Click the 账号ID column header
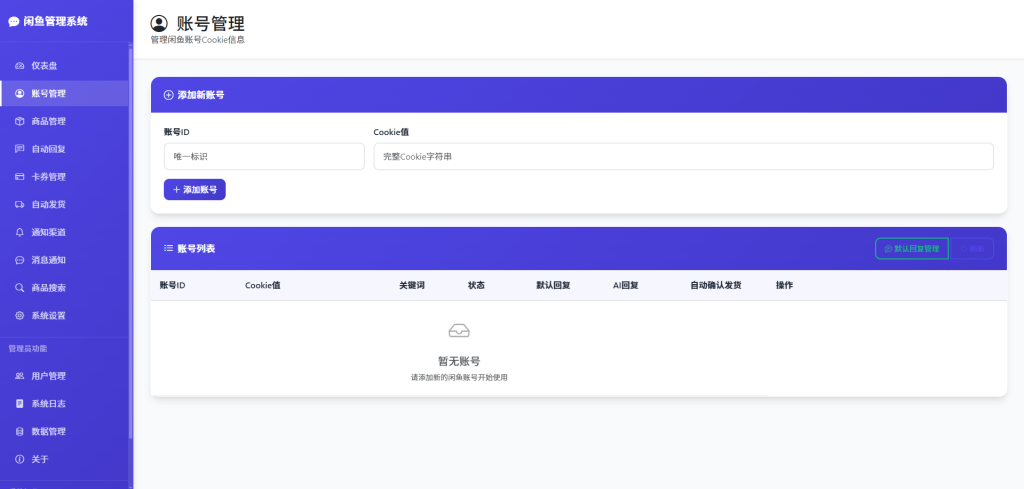The width and height of the screenshot is (1024, 489). coord(172,285)
